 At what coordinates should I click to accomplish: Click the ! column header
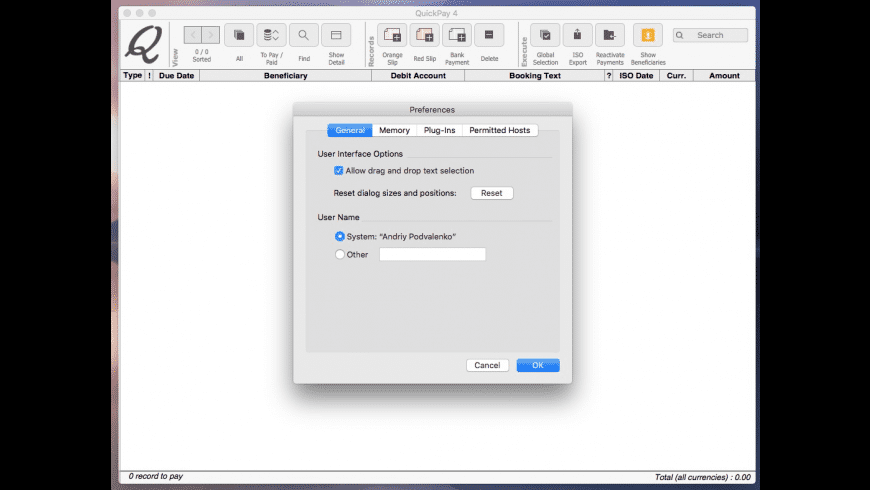(x=149, y=75)
